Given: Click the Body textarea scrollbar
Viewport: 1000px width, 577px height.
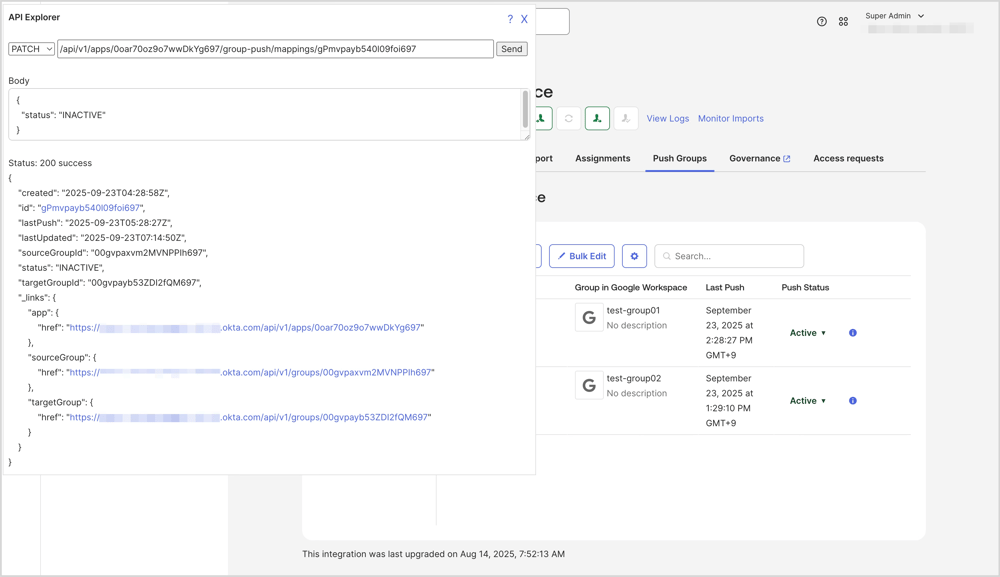Looking at the screenshot, I should point(526,109).
